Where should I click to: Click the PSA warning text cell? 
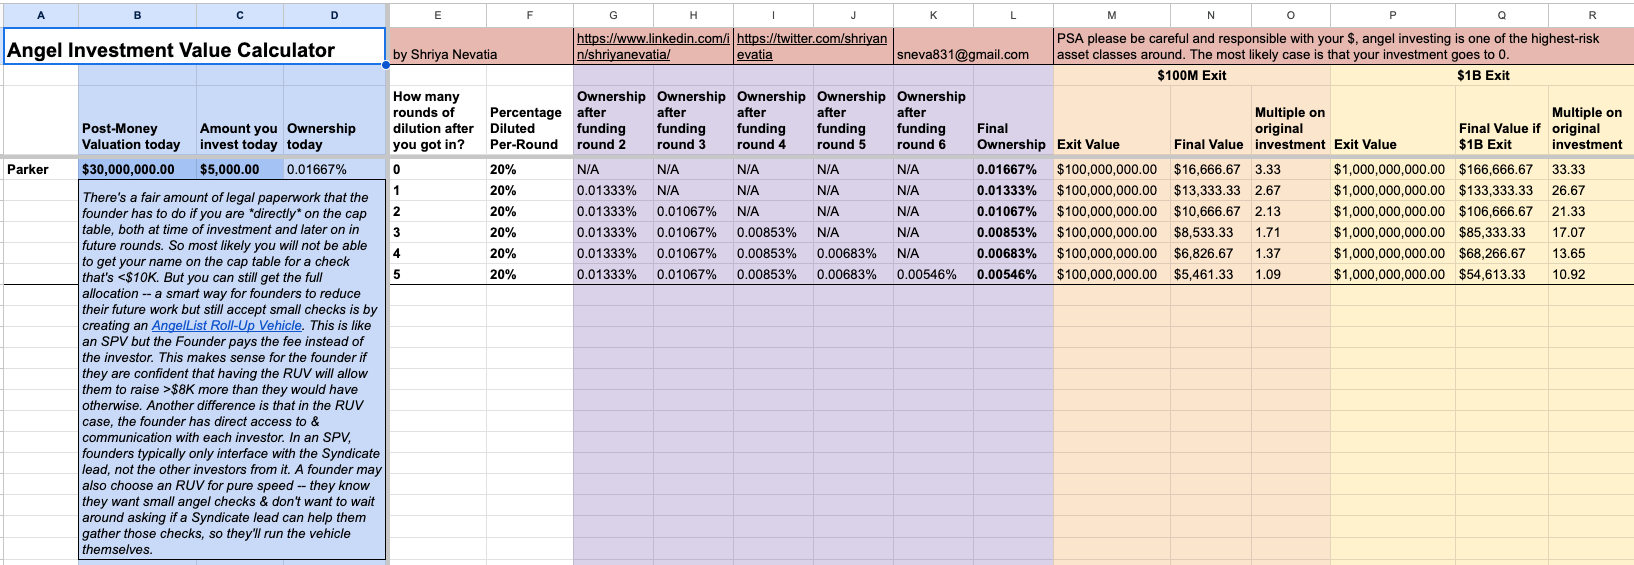click(1343, 47)
